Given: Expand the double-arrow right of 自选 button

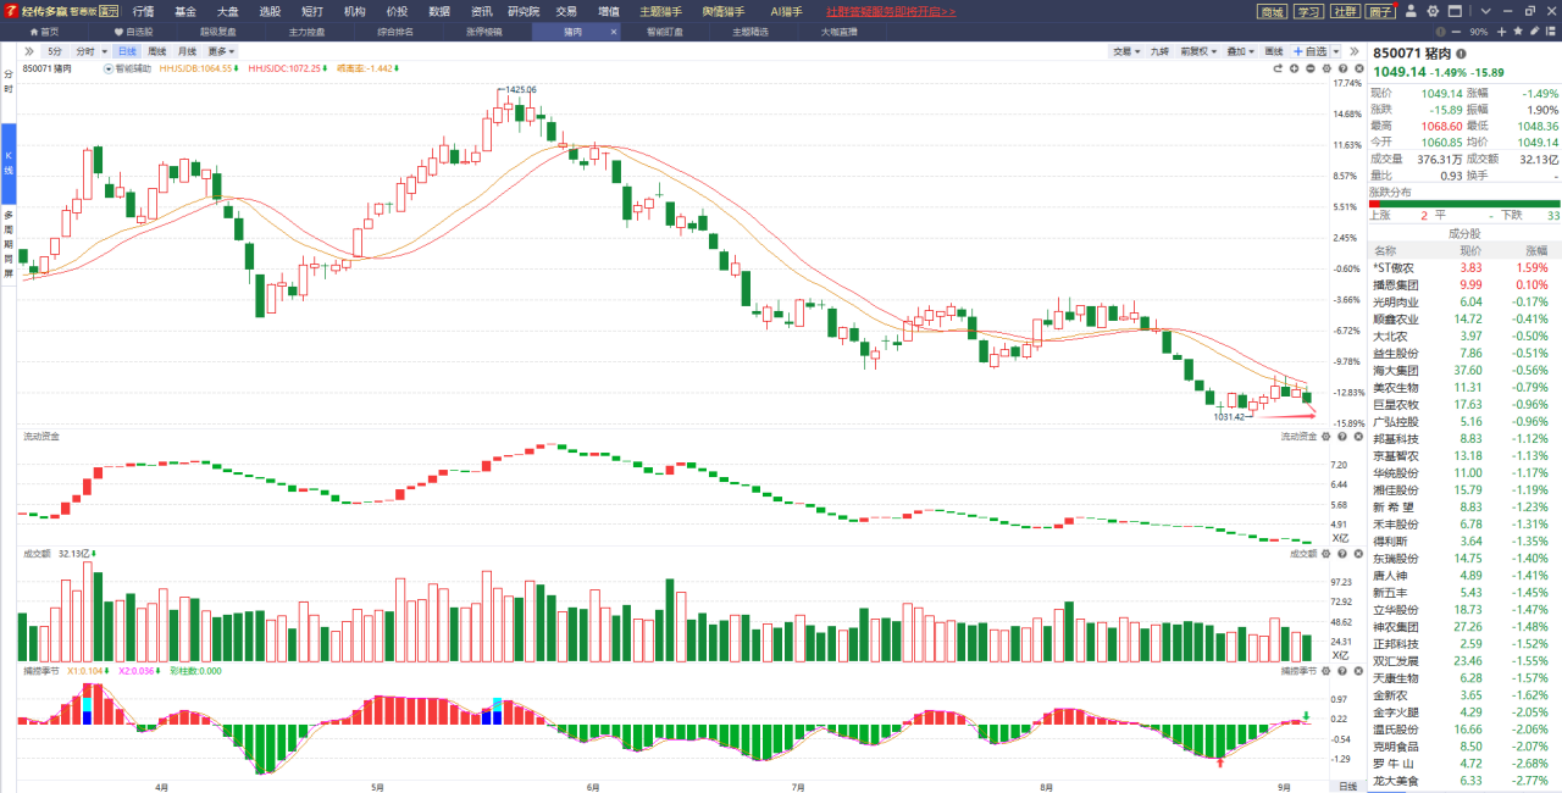Looking at the screenshot, I should [1354, 51].
